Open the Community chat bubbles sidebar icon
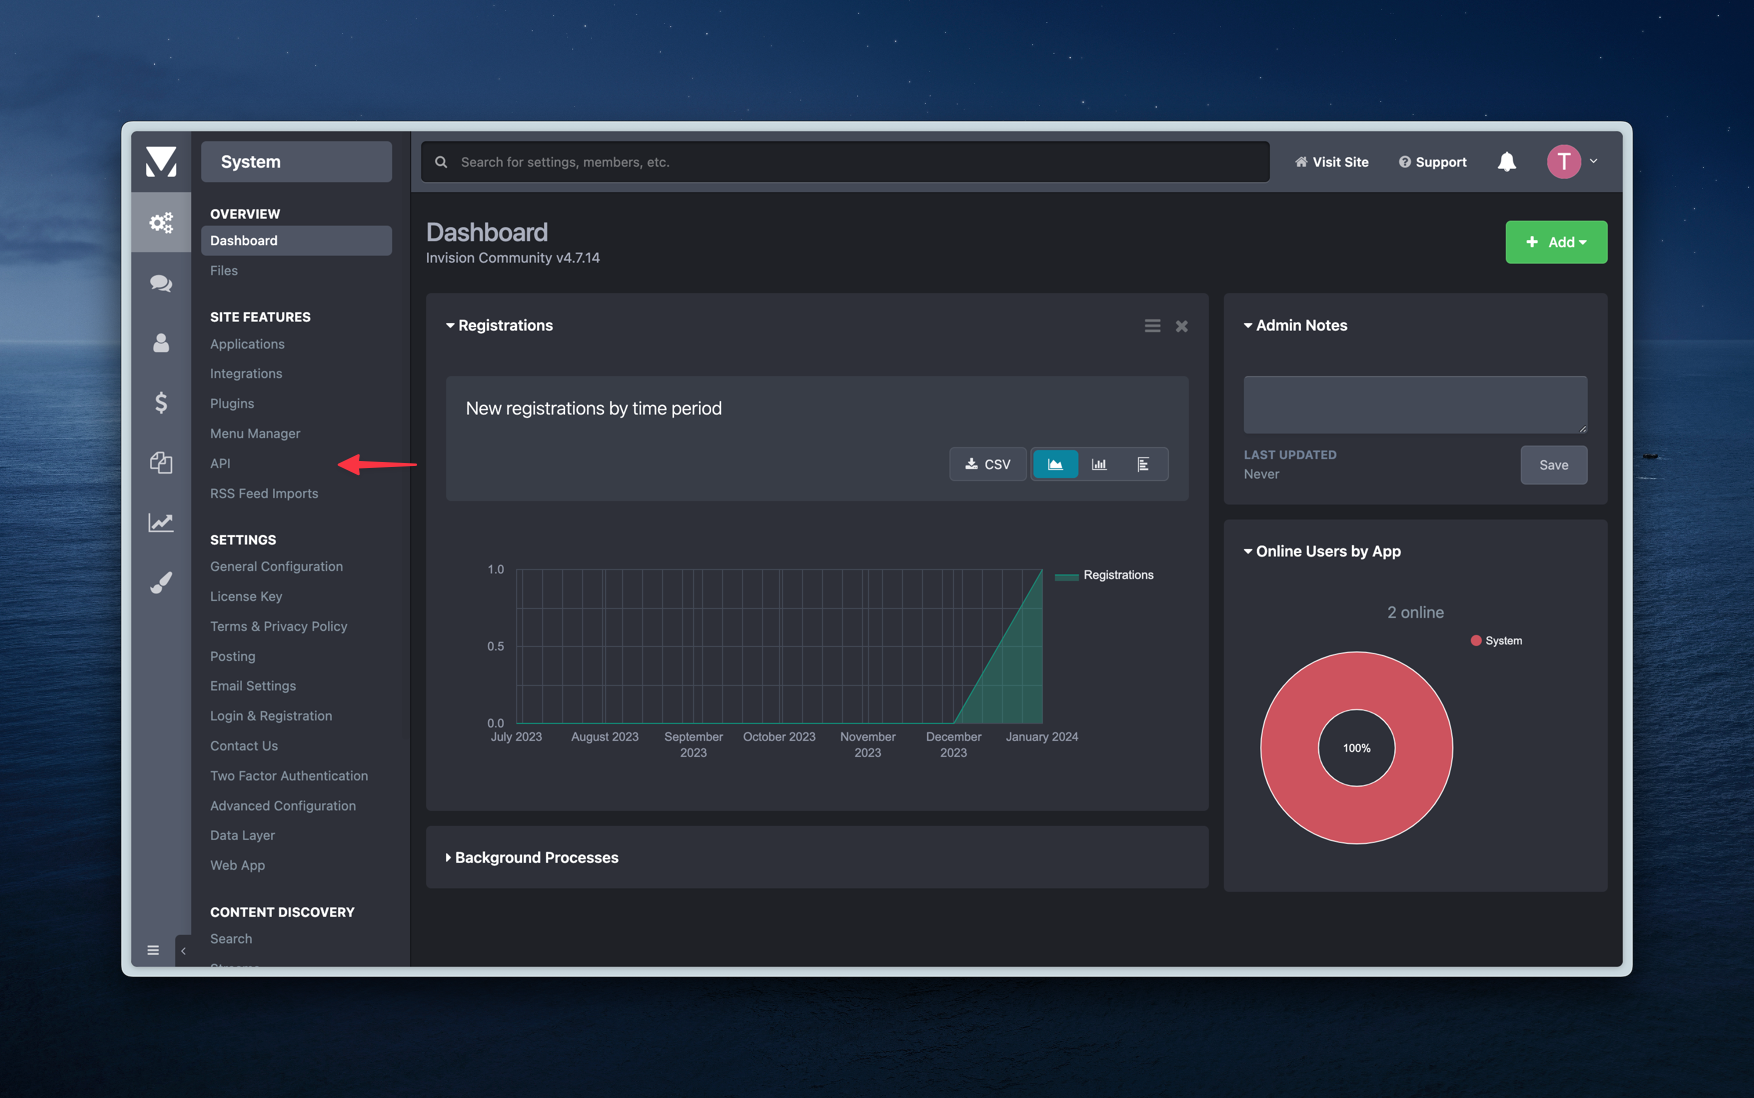 pyautogui.click(x=160, y=283)
